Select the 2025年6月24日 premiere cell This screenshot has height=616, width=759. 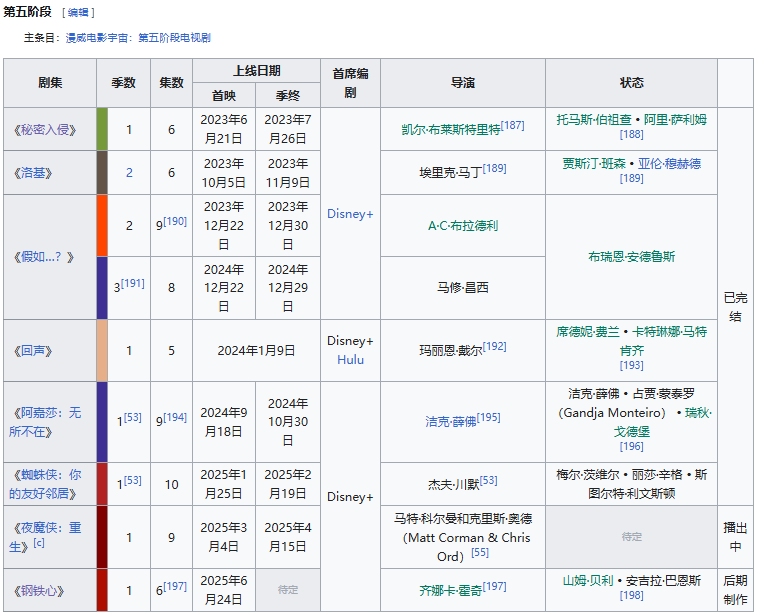224,590
